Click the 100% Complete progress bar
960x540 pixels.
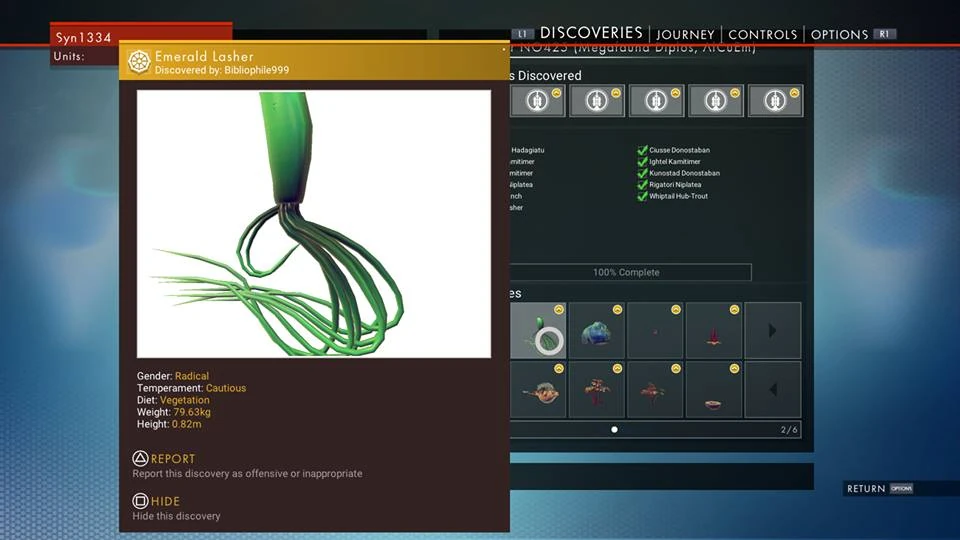coord(631,272)
